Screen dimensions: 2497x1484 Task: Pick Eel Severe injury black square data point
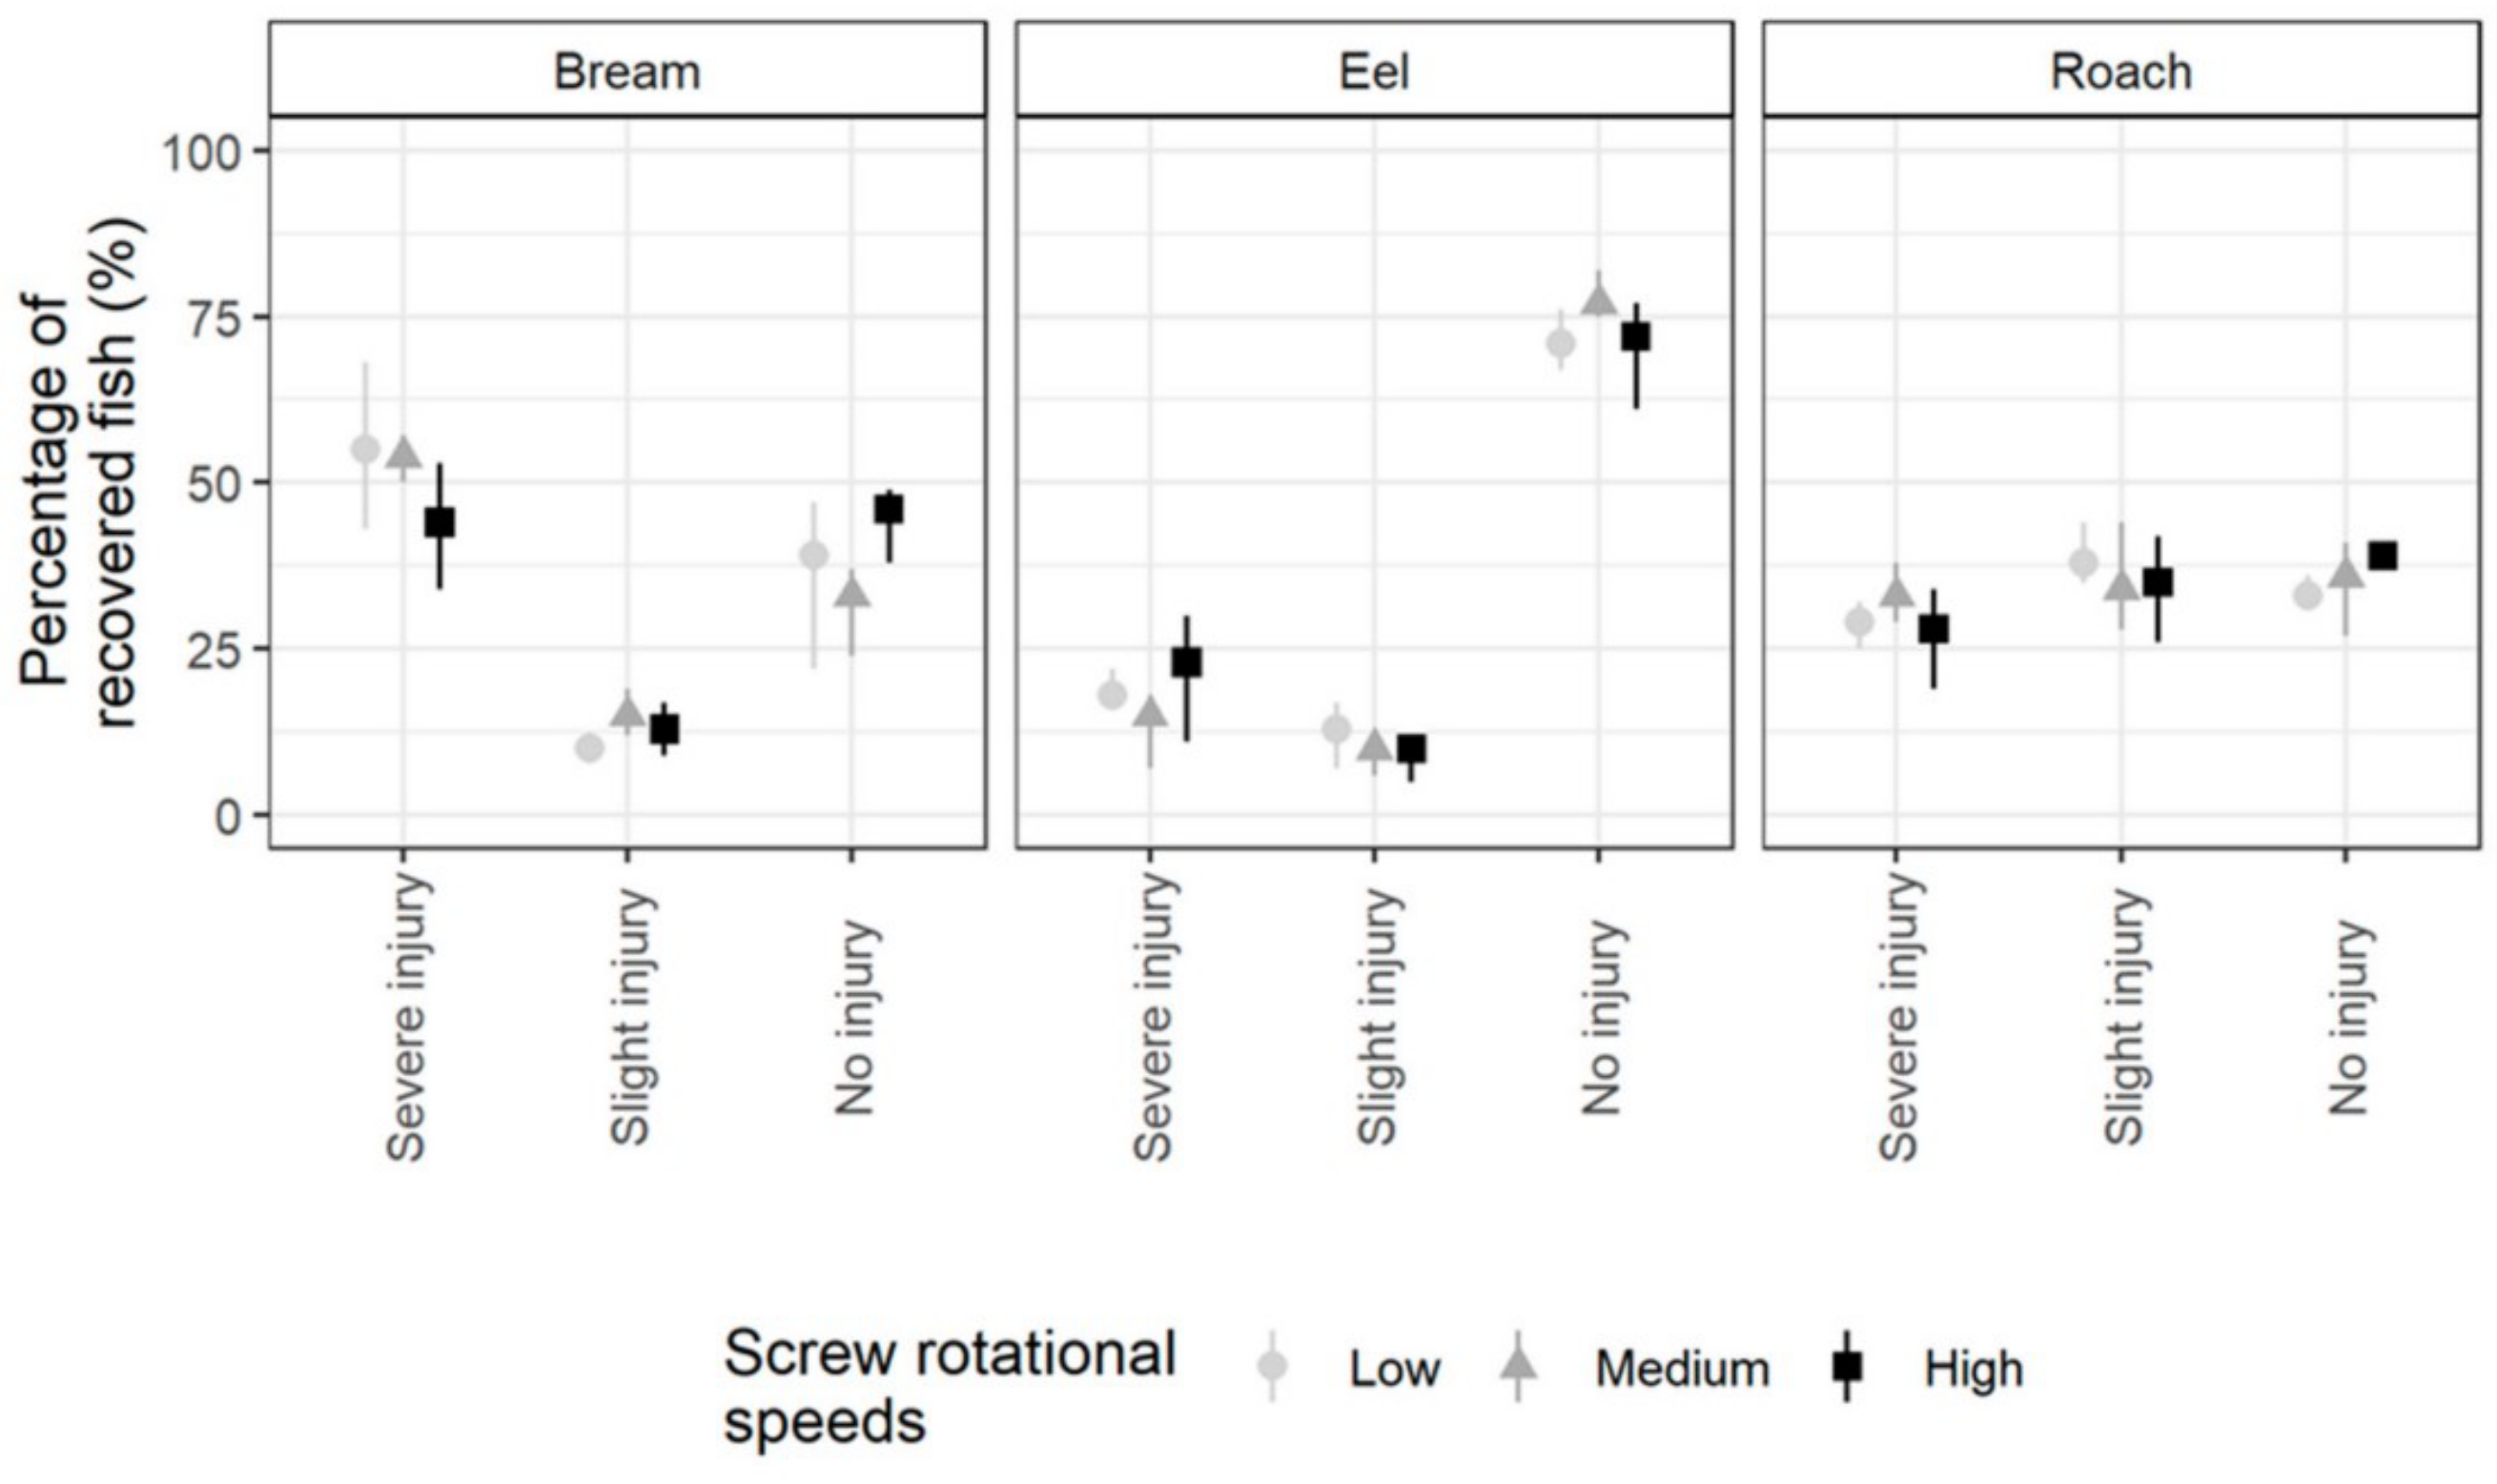coord(1186,662)
